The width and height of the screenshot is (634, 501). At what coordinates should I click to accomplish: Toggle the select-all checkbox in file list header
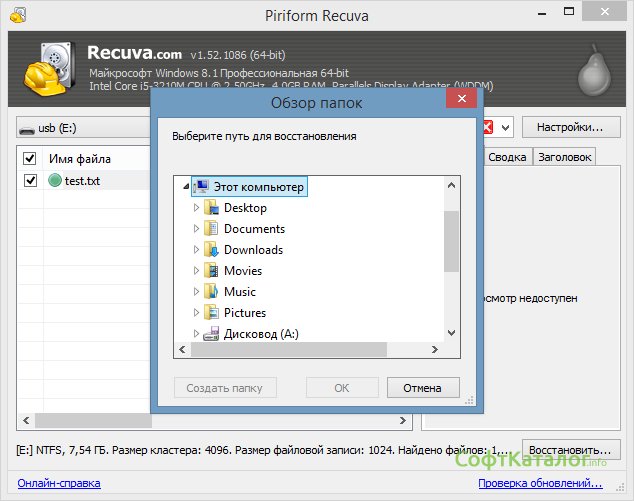pos(29,159)
